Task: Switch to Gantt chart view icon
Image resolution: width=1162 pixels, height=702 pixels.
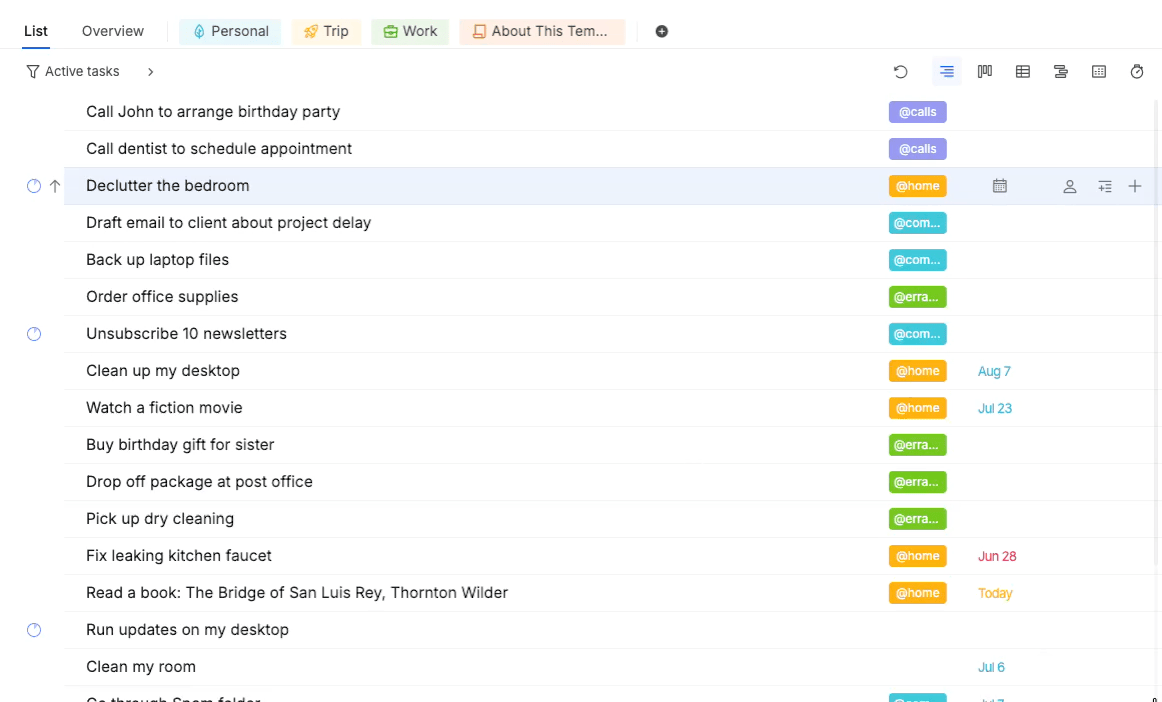Action: [1060, 72]
